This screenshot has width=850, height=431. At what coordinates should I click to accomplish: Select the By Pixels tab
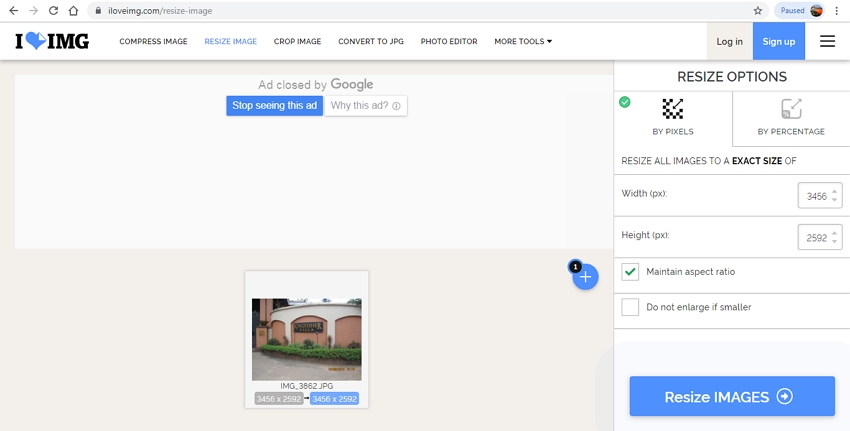pyautogui.click(x=673, y=118)
